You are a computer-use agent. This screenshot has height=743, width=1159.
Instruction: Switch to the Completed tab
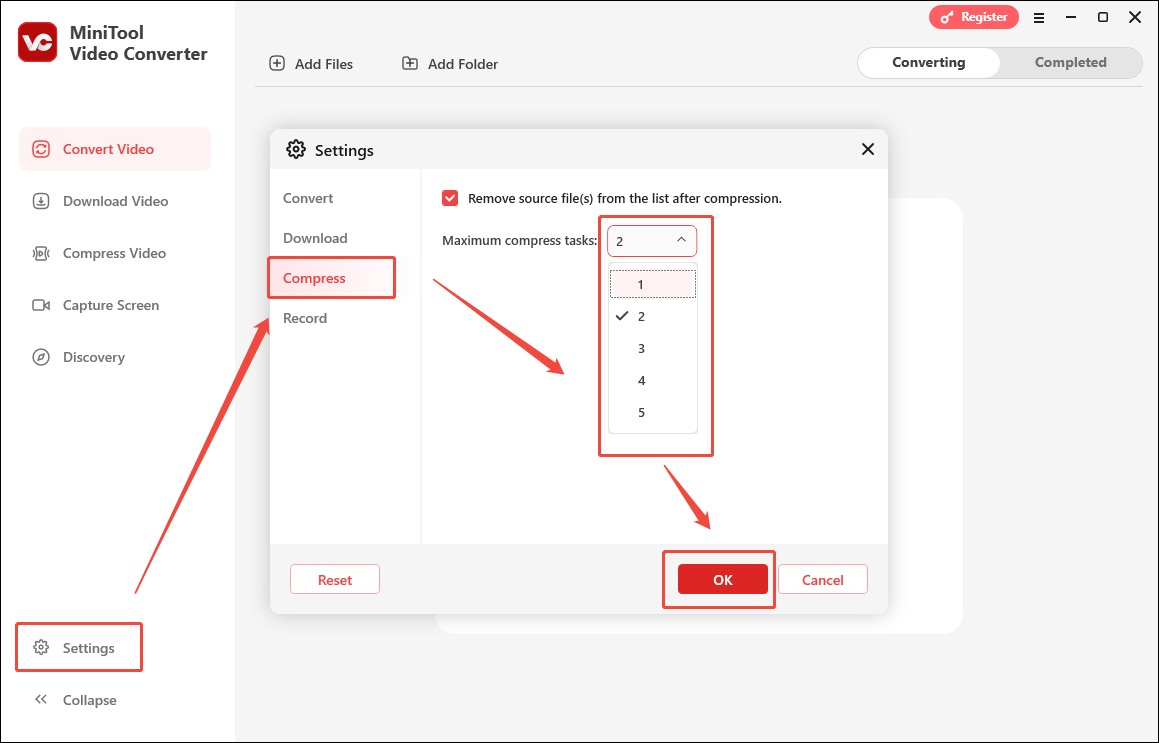point(1070,63)
